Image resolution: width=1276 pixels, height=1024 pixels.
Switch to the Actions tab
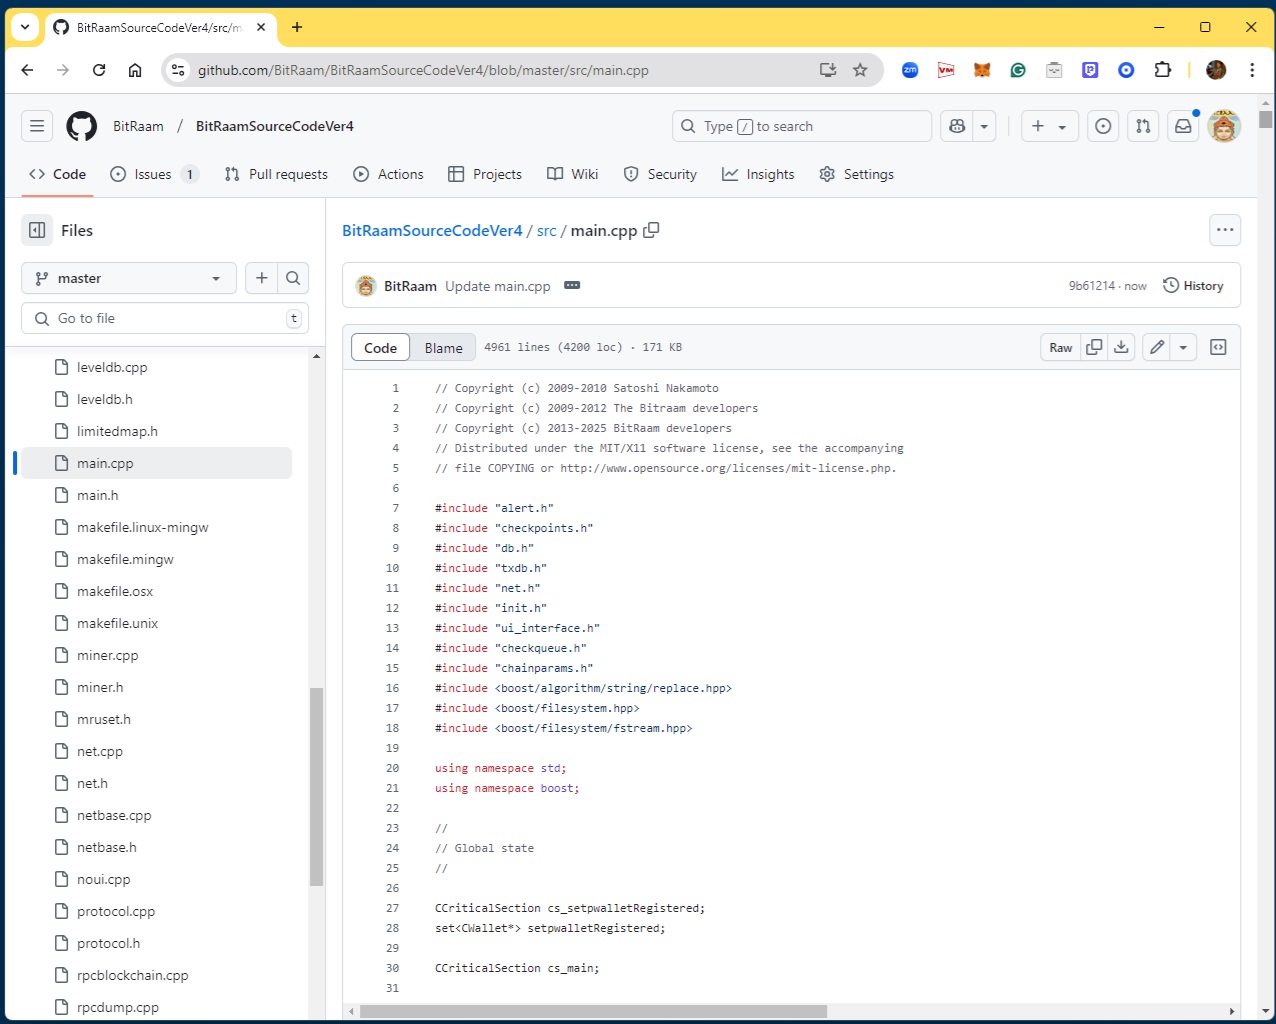389,174
